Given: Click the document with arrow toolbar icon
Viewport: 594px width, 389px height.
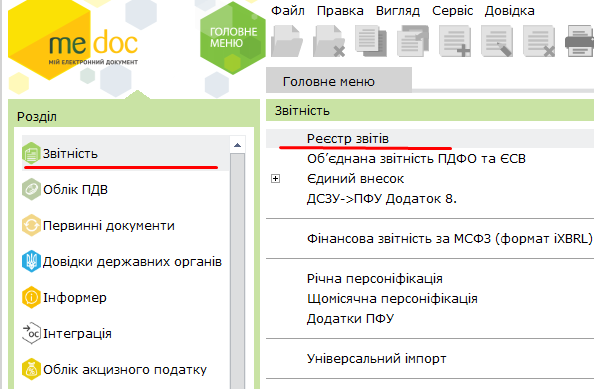Looking at the screenshot, I should 413,41.
